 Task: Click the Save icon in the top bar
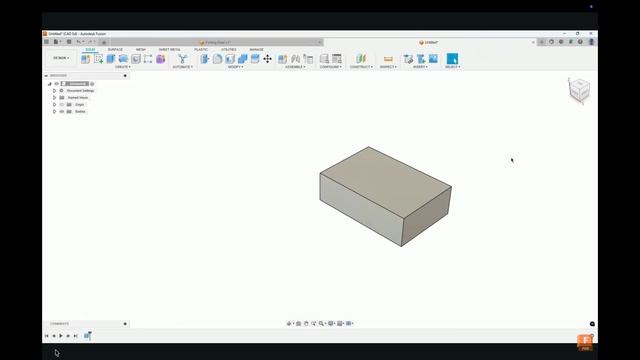tap(69, 42)
